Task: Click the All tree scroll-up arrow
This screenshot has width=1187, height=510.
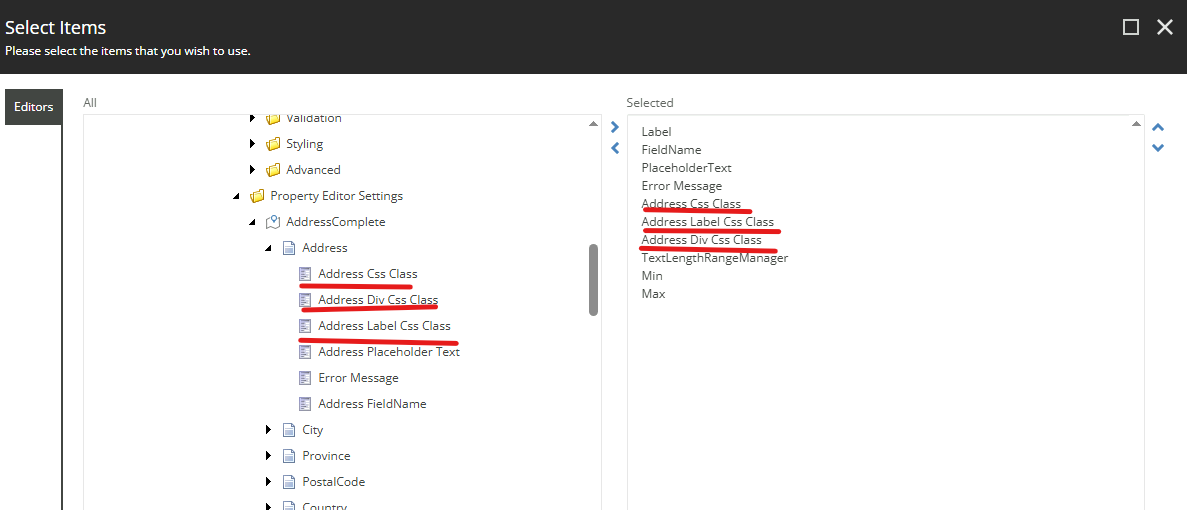Action: [x=594, y=123]
